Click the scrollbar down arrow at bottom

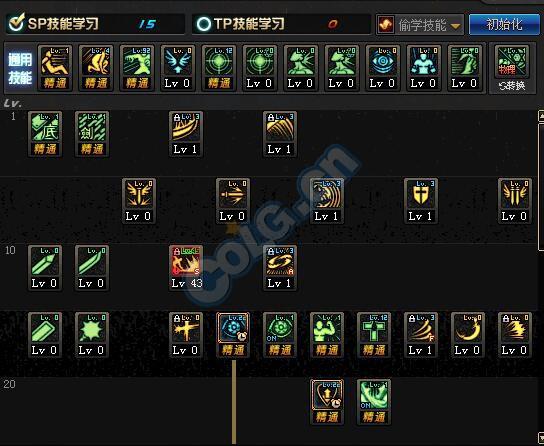[541, 437]
